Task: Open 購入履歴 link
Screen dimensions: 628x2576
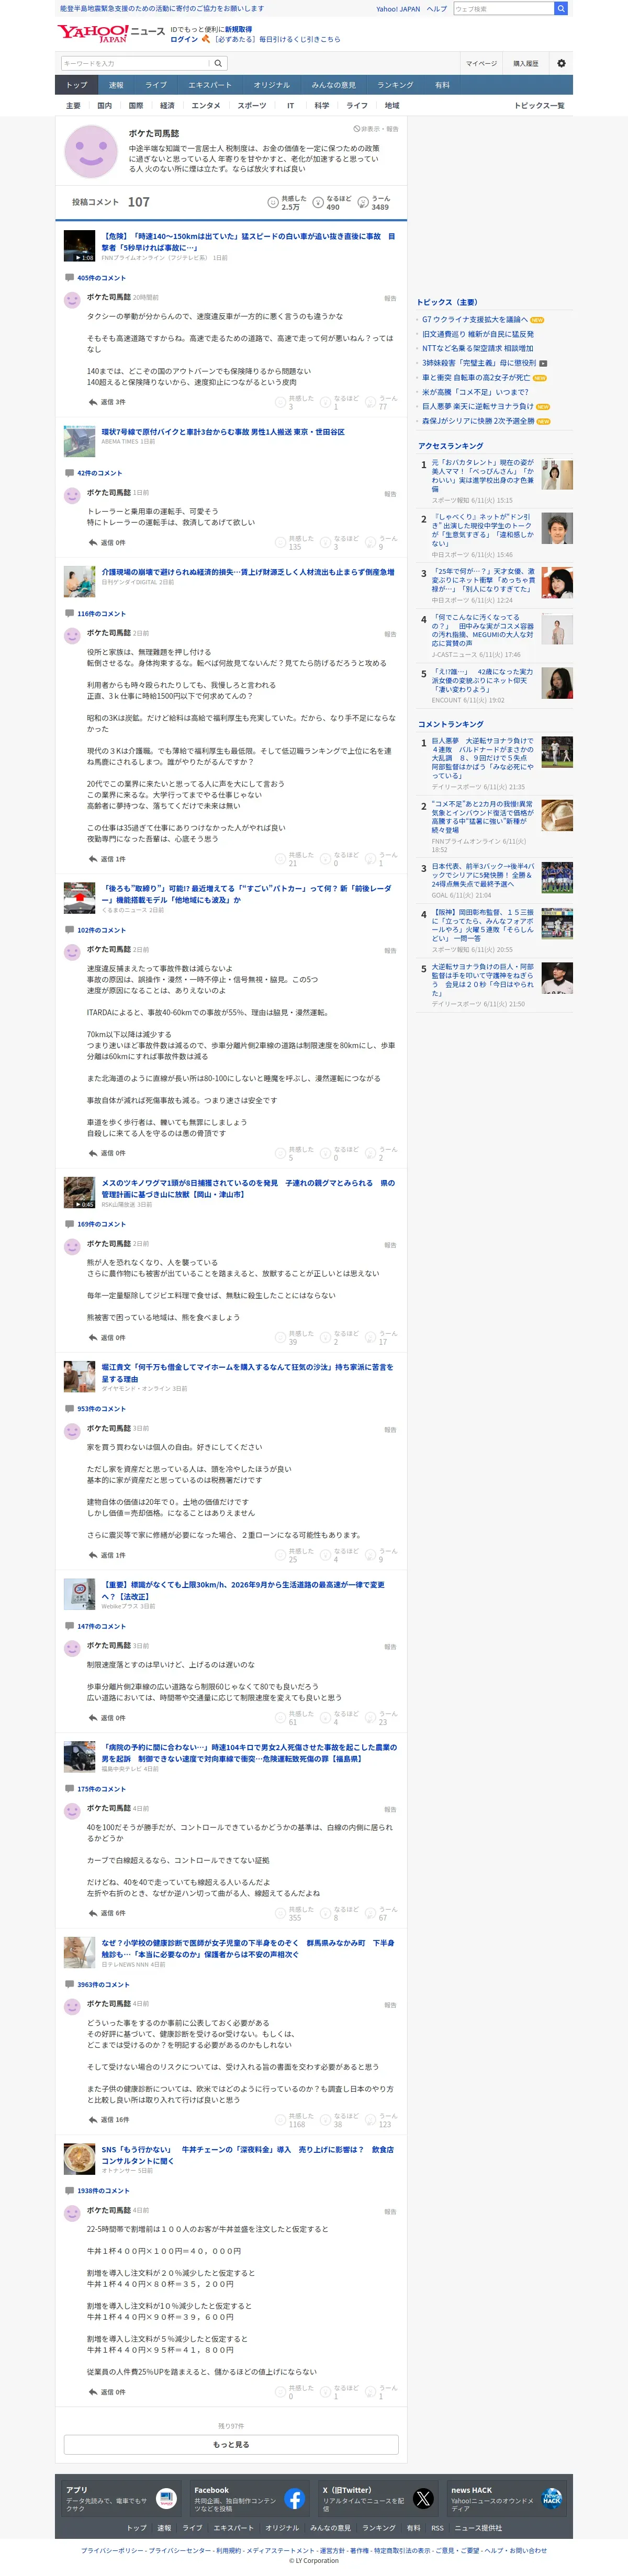Action: pos(526,63)
